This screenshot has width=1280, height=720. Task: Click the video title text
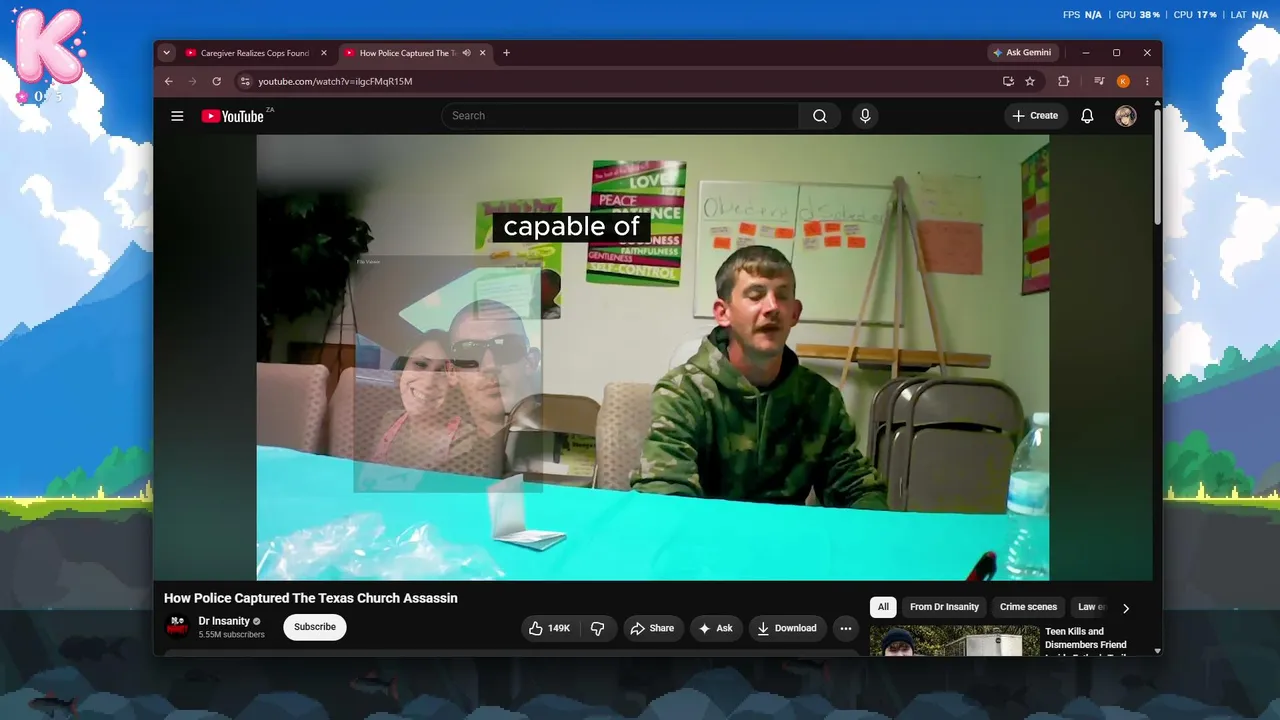pos(311,598)
